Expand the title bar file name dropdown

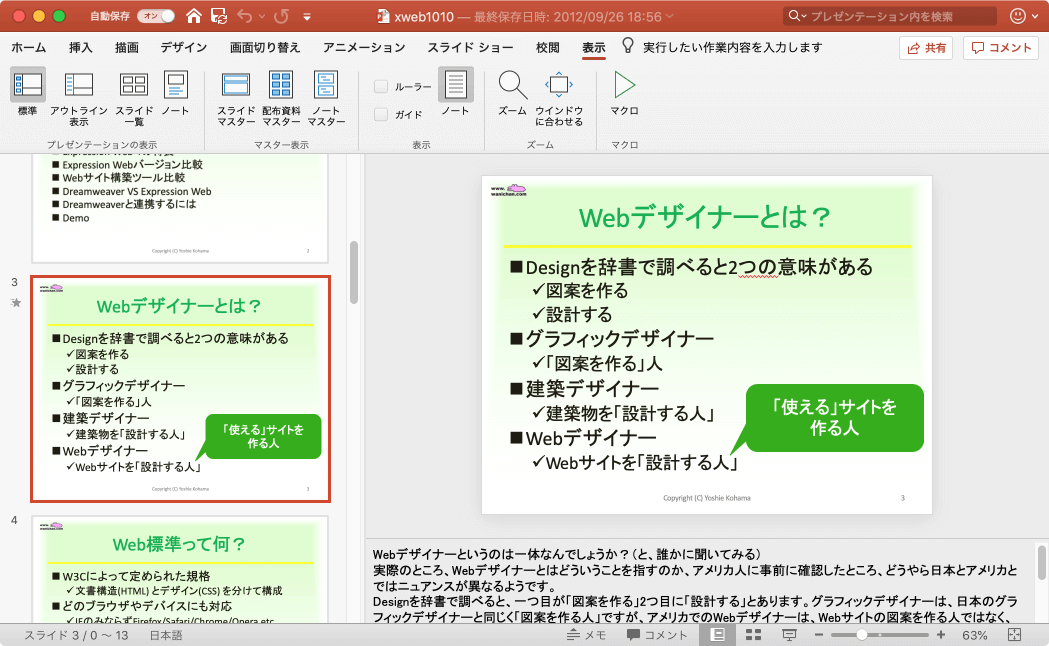[670, 16]
